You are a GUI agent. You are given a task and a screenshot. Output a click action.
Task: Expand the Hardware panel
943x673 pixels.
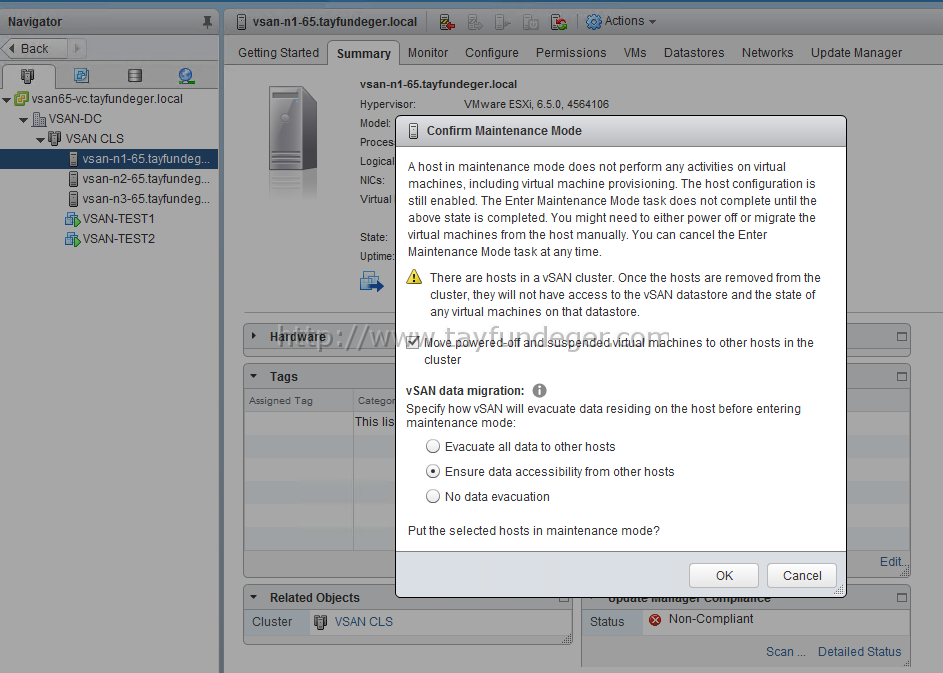coord(254,336)
